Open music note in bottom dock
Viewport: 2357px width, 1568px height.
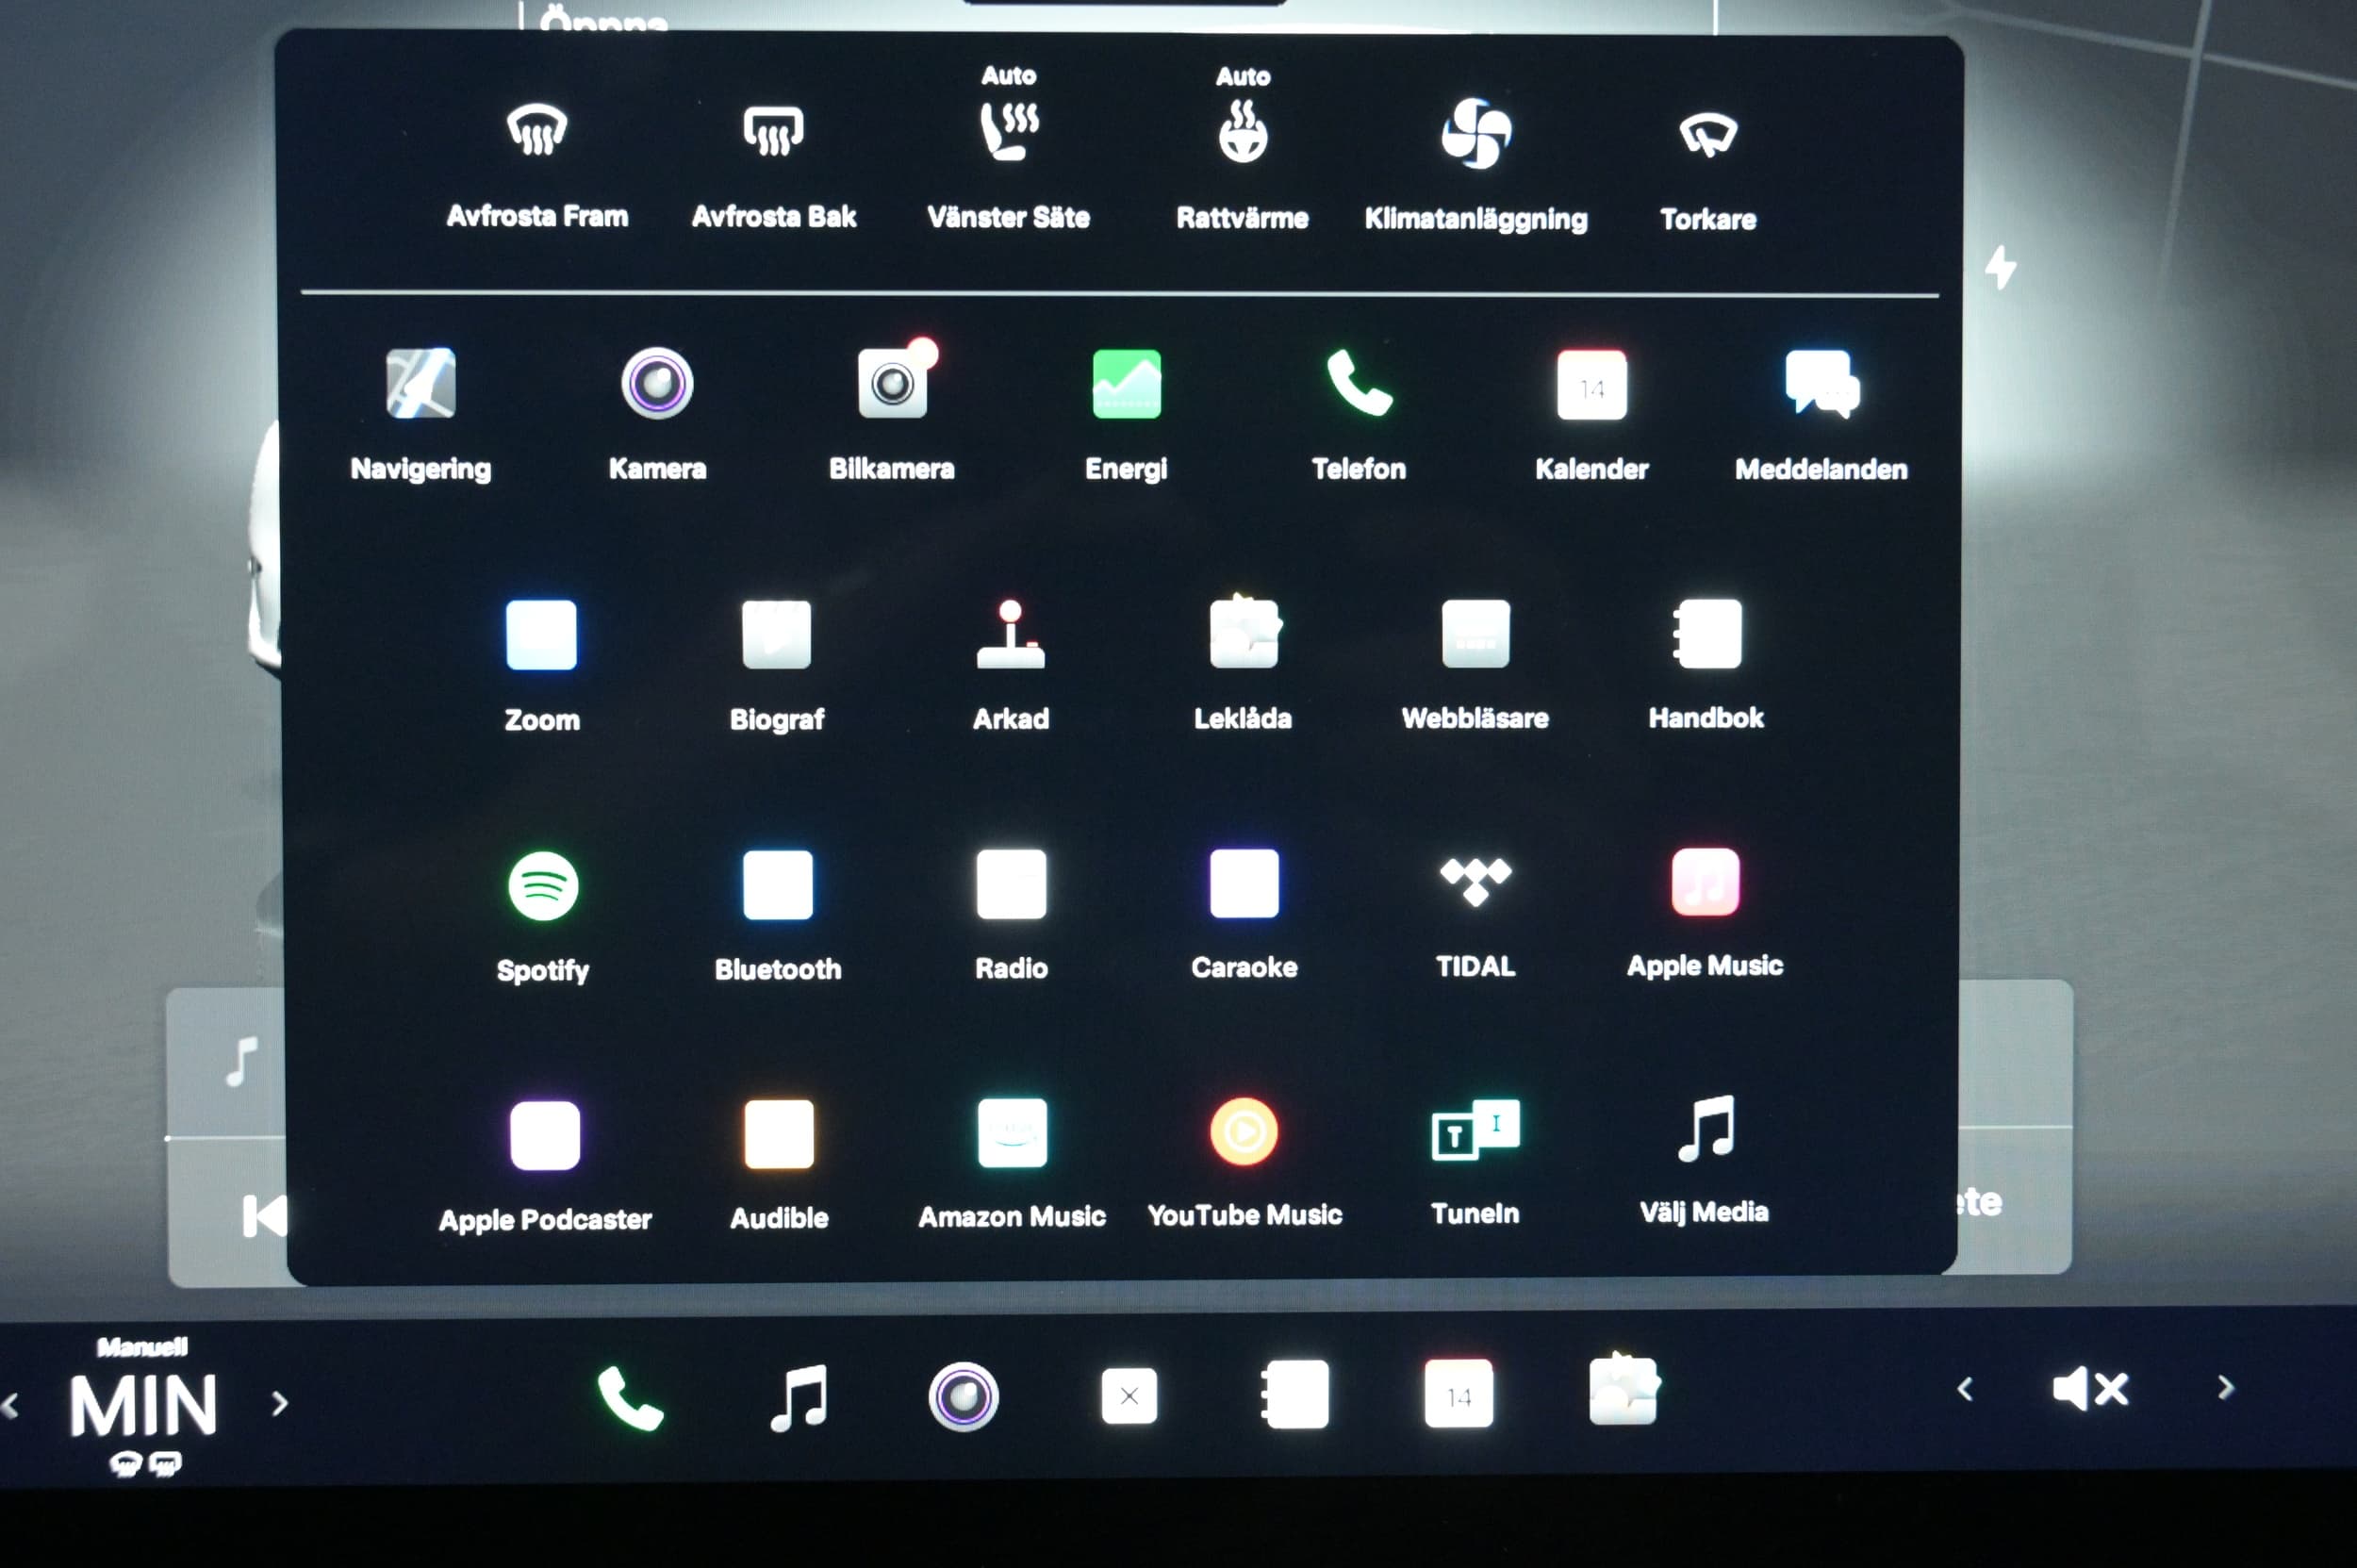tap(799, 1397)
